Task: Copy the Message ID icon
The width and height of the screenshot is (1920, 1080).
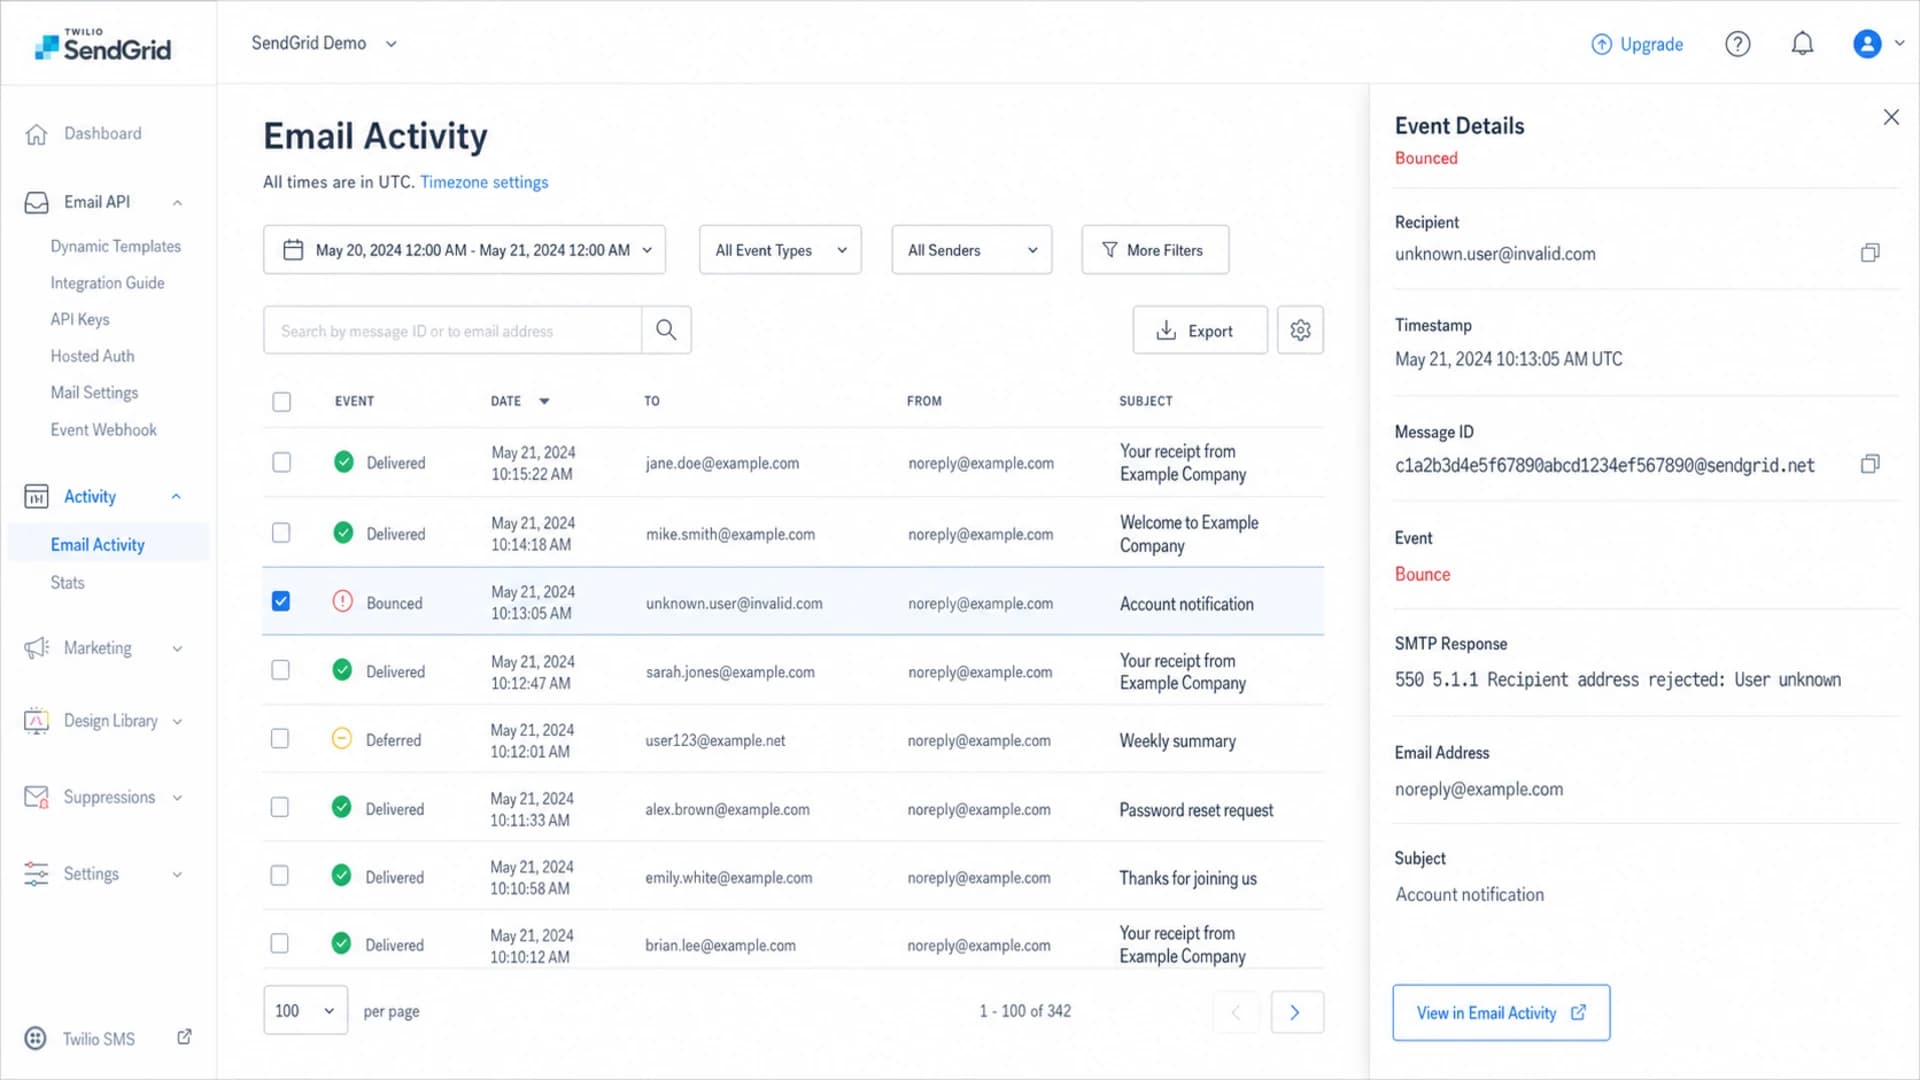Action: [1870, 464]
